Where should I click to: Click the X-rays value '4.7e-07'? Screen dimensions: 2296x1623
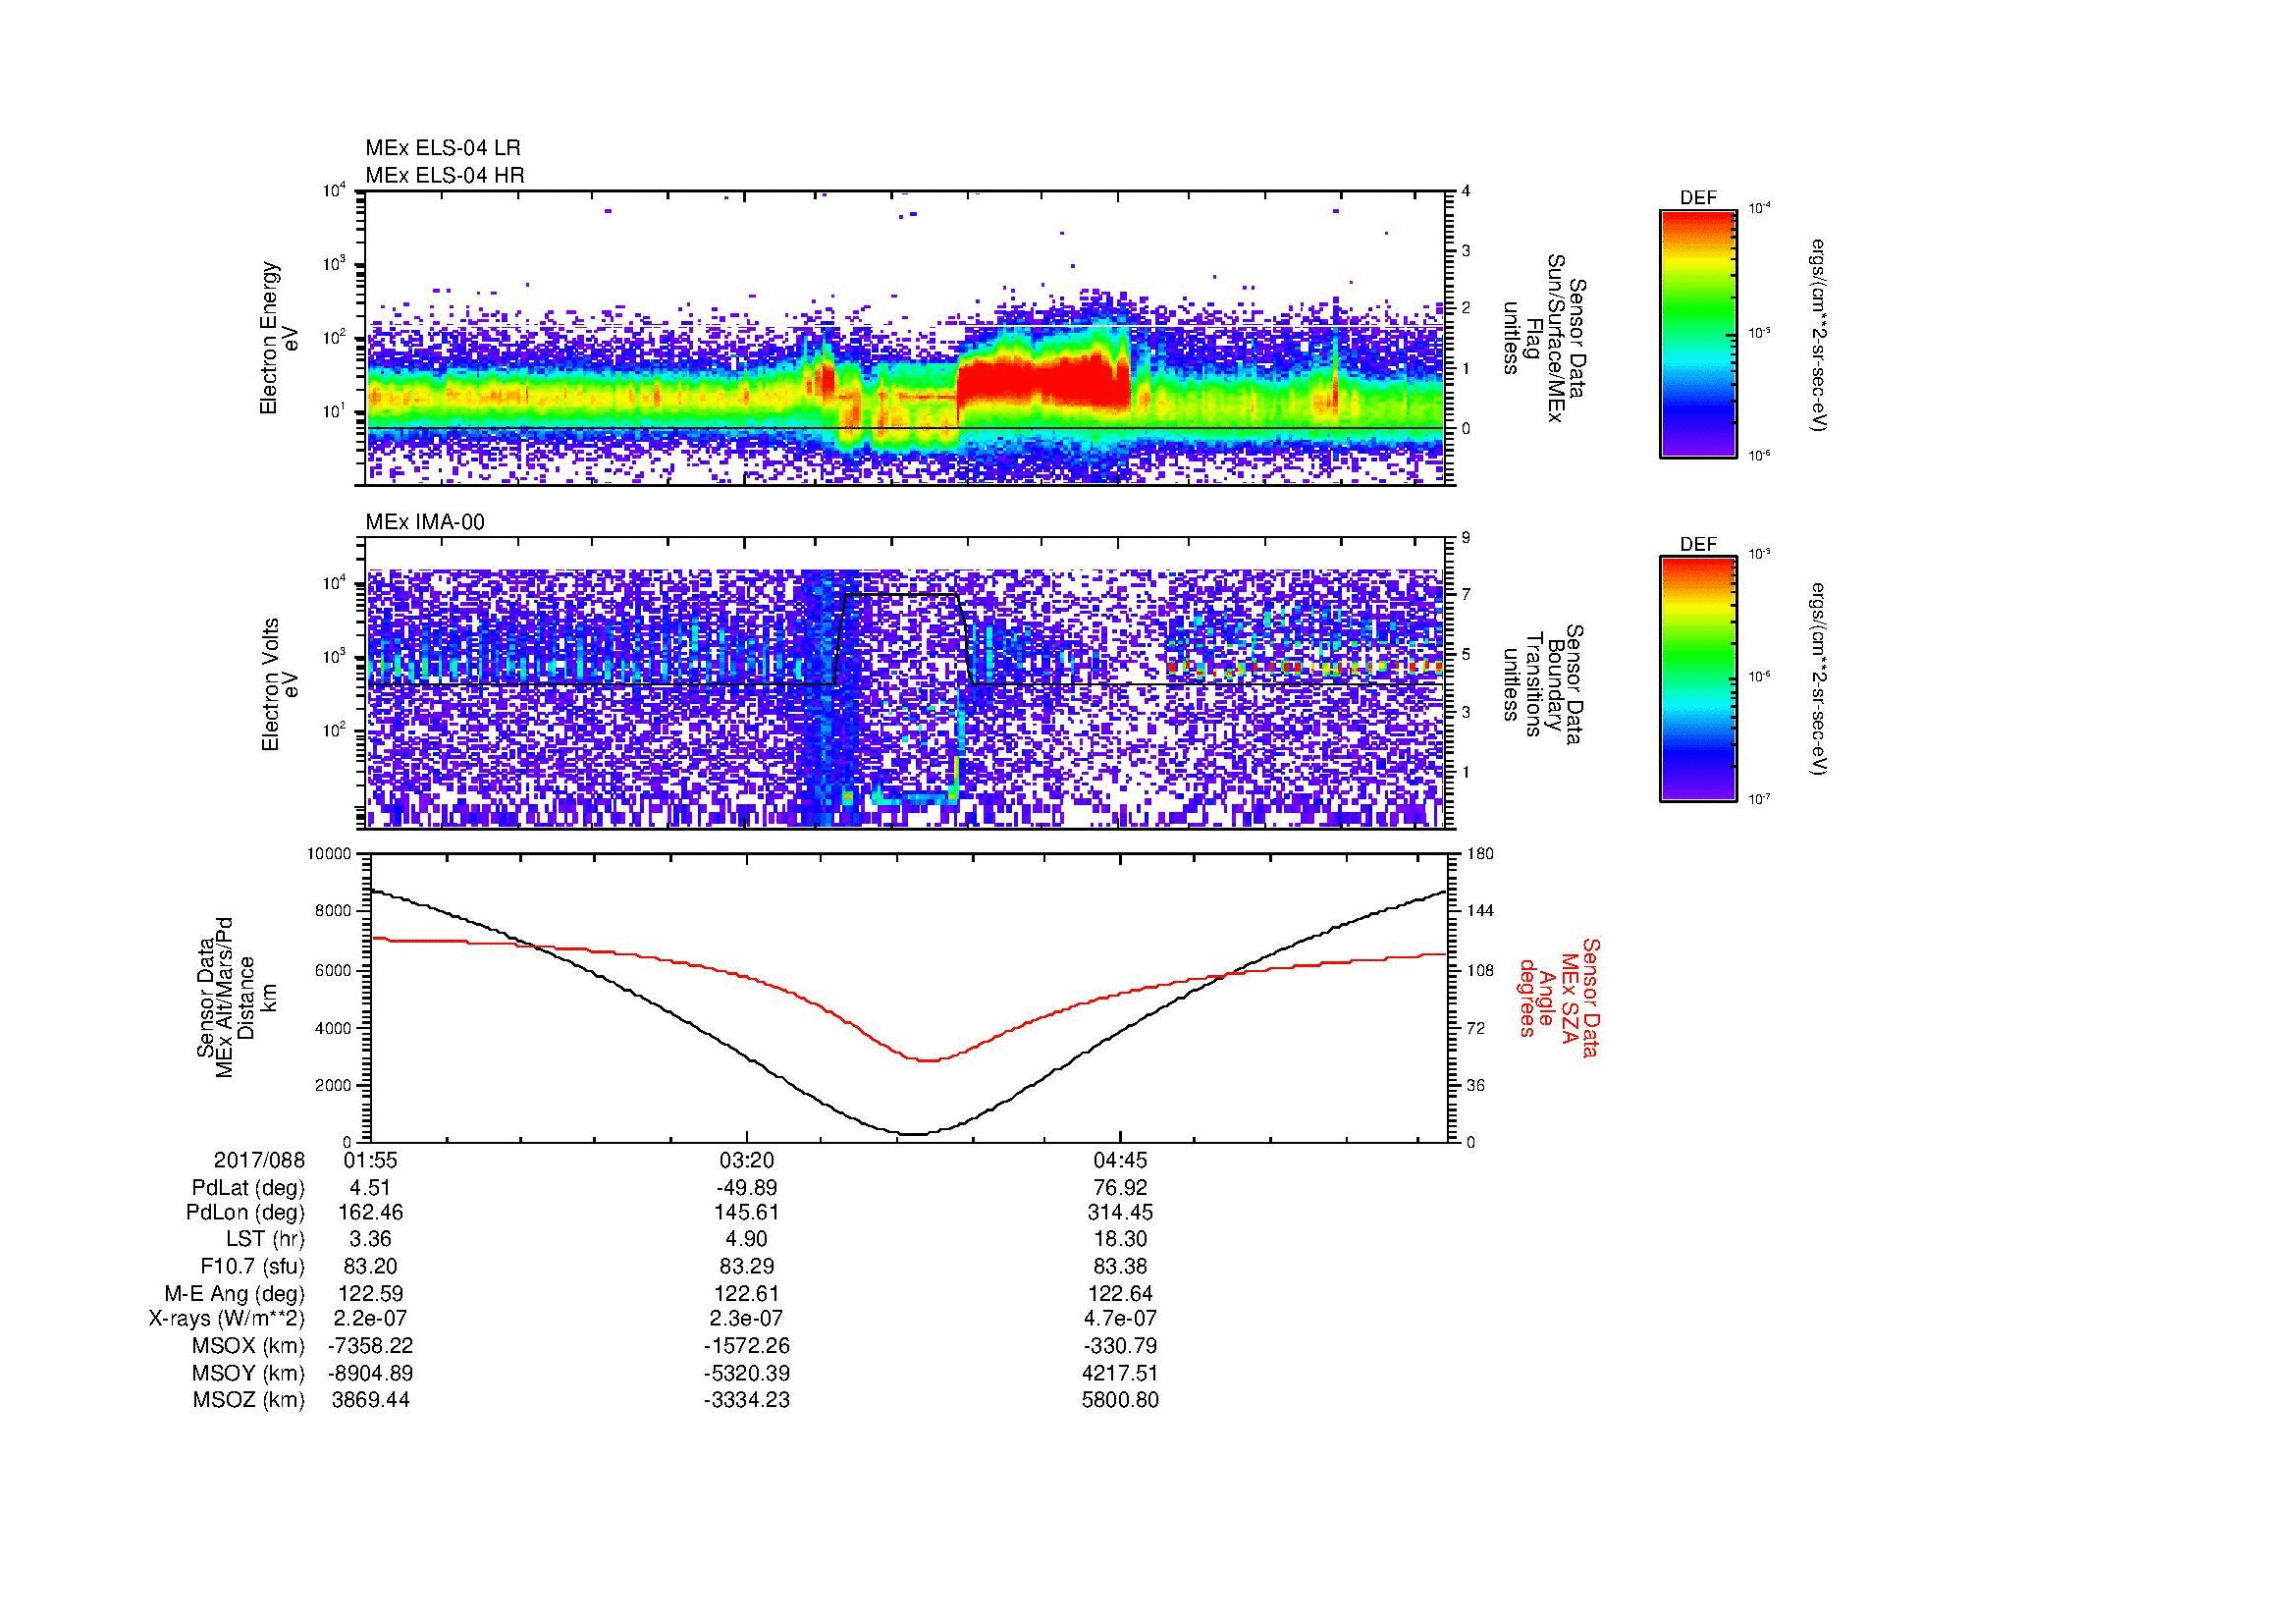point(1120,1319)
